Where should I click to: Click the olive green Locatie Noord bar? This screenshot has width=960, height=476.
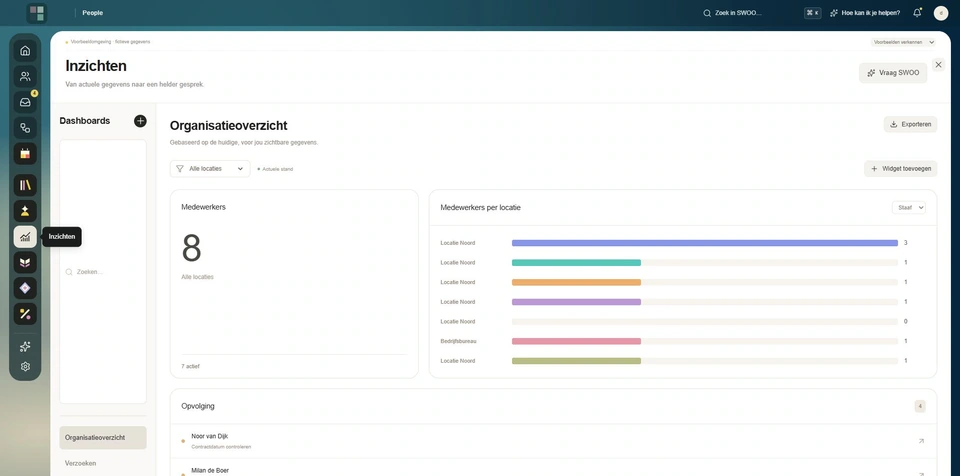(576, 361)
